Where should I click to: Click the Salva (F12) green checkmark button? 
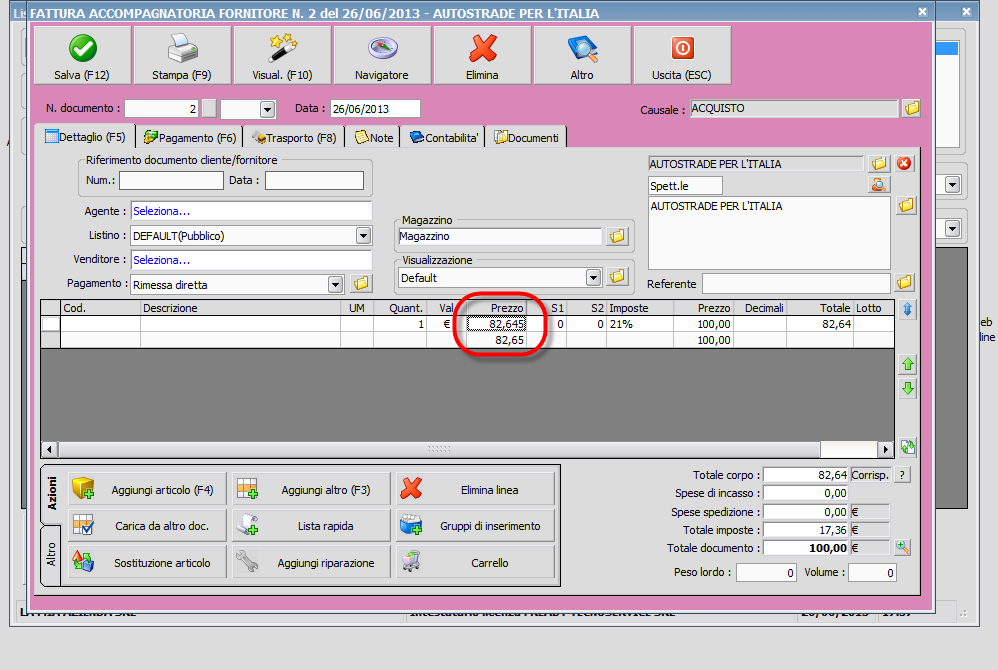pyautogui.click(x=82, y=56)
